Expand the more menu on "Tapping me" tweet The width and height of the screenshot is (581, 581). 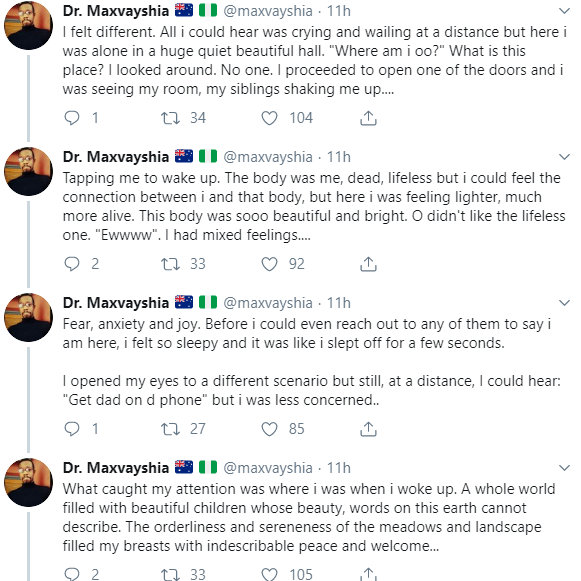[564, 157]
